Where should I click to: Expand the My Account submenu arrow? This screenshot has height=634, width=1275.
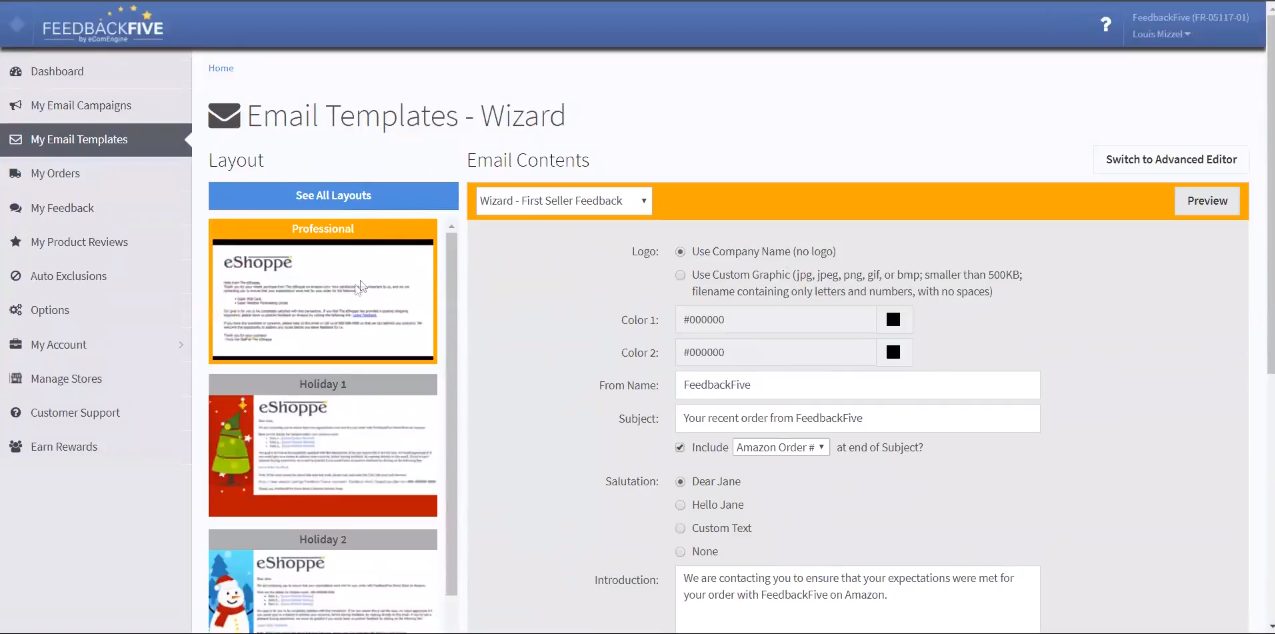point(181,345)
